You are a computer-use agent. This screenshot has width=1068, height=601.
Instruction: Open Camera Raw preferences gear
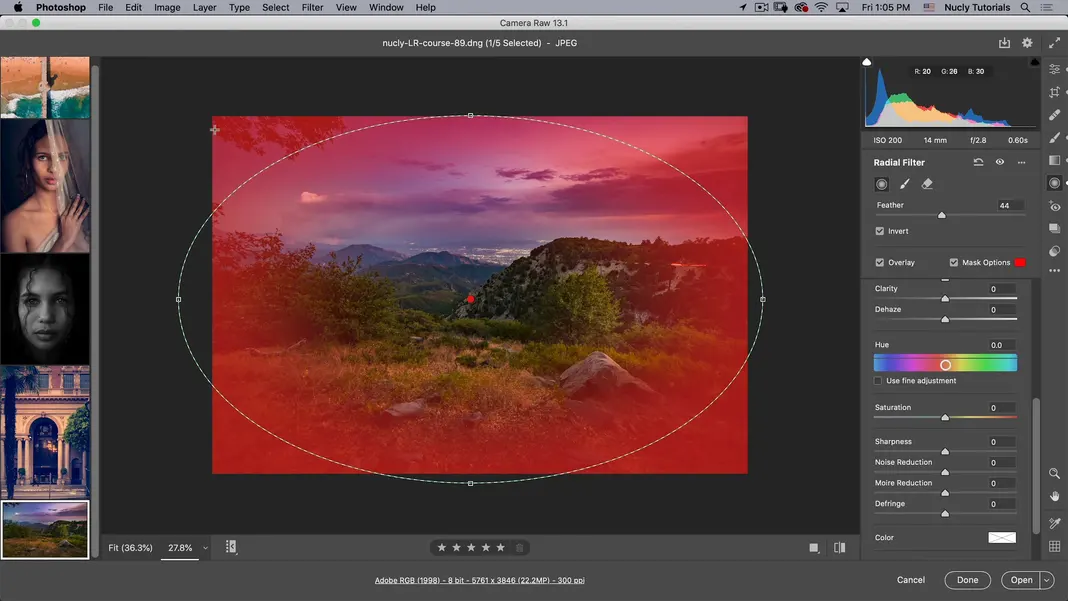pyautogui.click(x=1027, y=43)
